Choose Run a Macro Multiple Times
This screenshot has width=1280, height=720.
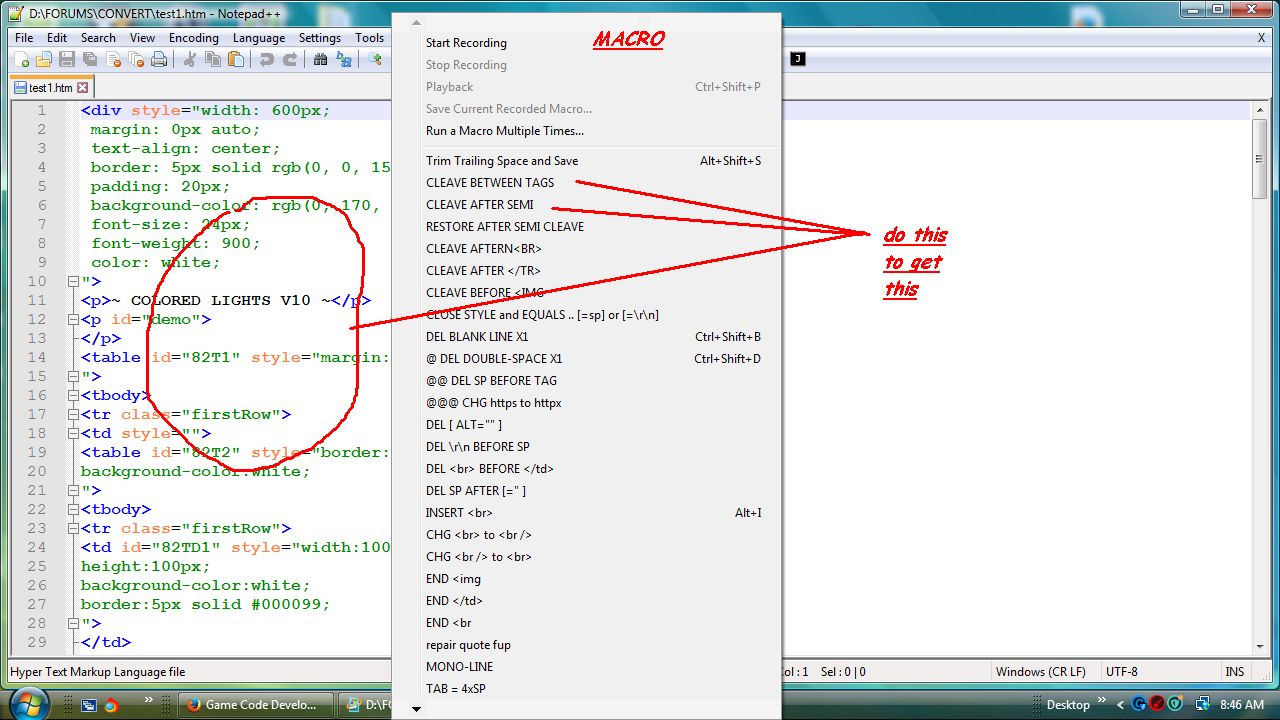[x=585, y=131]
